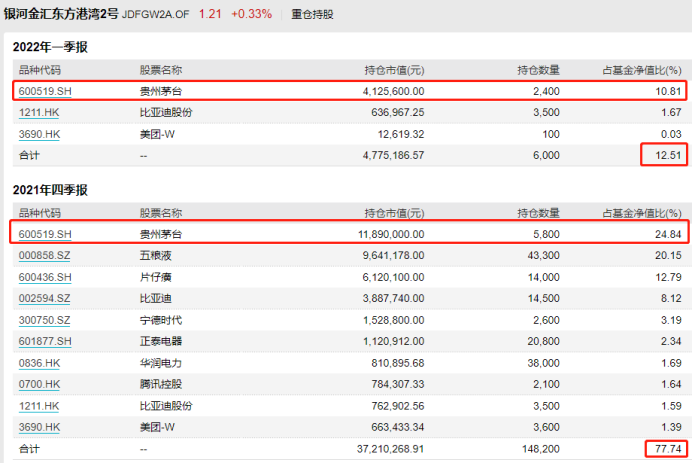Select the 五粮液 stock name cell
This screenshot has height=463, width=693.
point(155,255)
